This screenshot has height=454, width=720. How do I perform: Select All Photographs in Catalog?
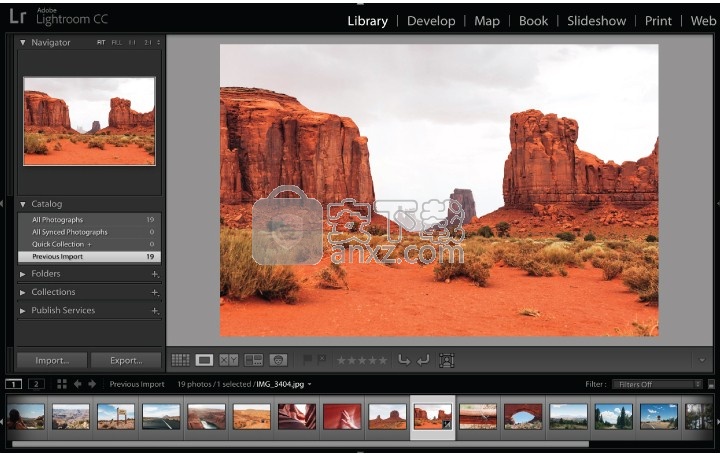click(90, 219)
